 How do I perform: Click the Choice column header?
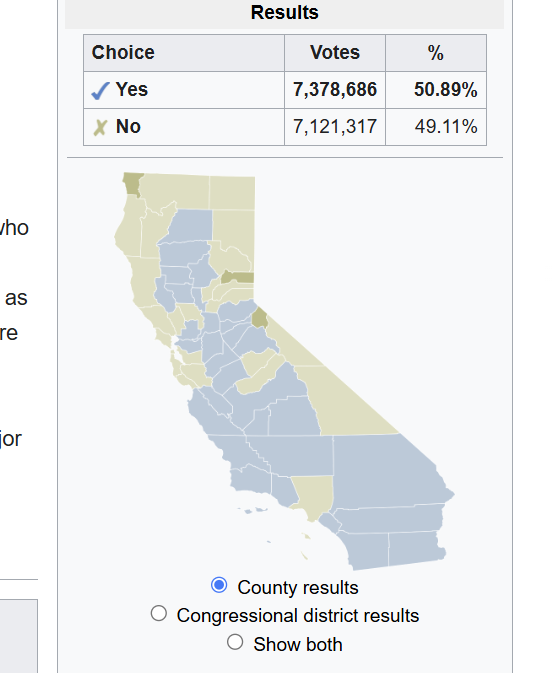click(184, 53)
